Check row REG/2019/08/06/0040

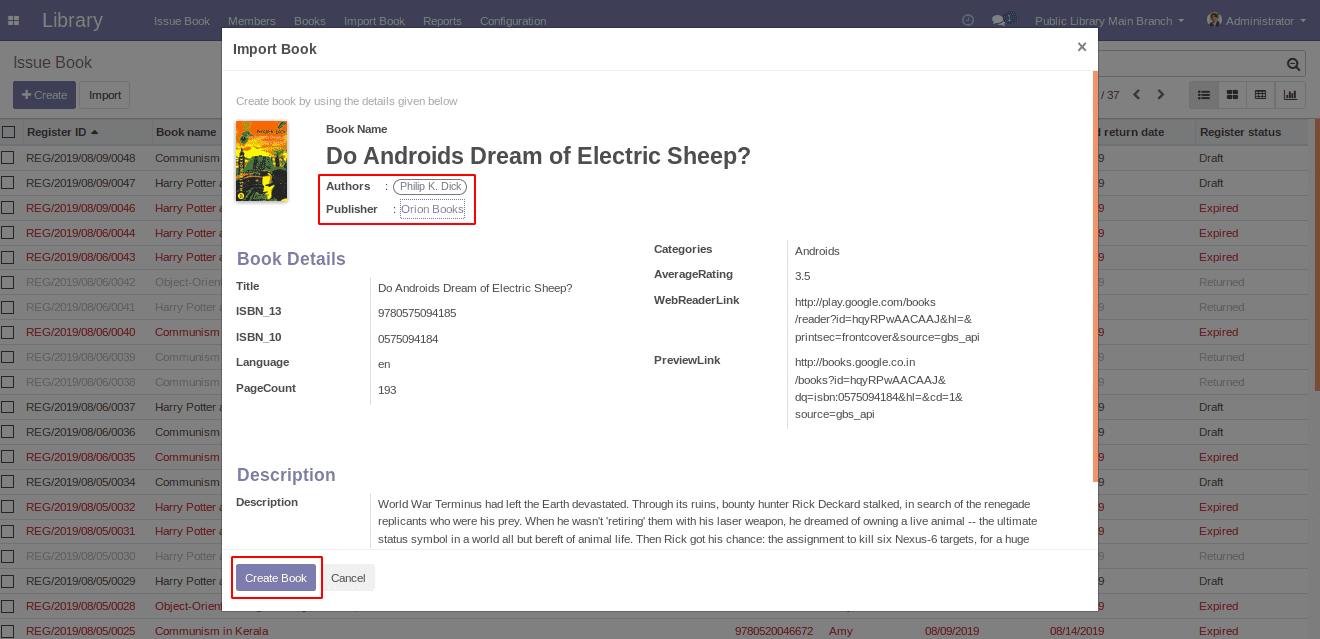point(8,332)
